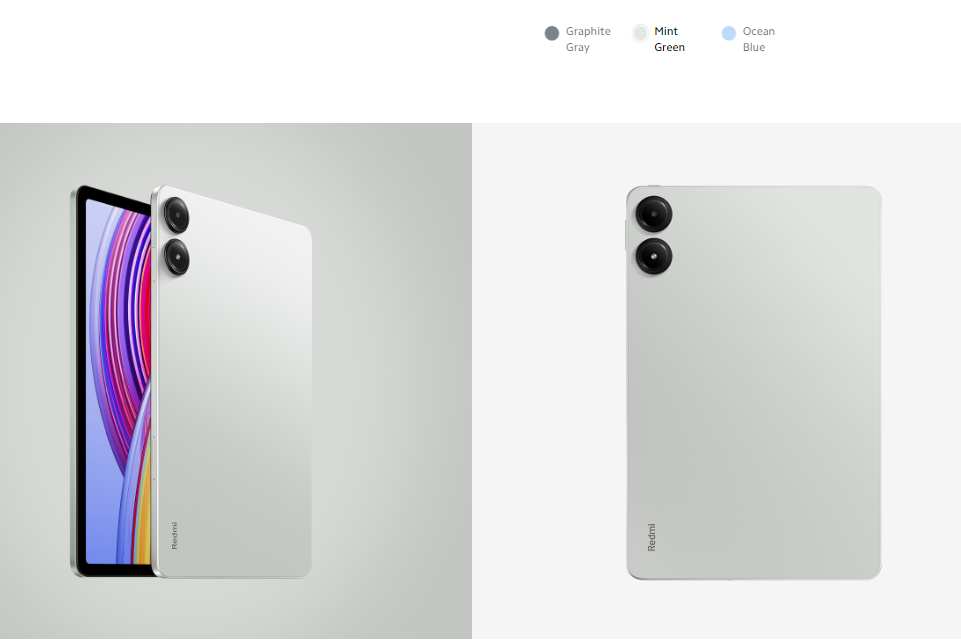The image size is (961, 641).
Task: Click the Graphite Gray text label
Action: (x=588, y=39)
